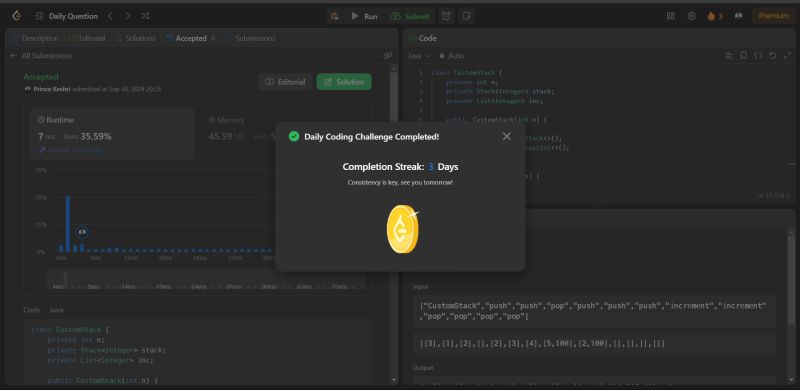Maximize the code editor with fullscreen icon

(786, 56)
